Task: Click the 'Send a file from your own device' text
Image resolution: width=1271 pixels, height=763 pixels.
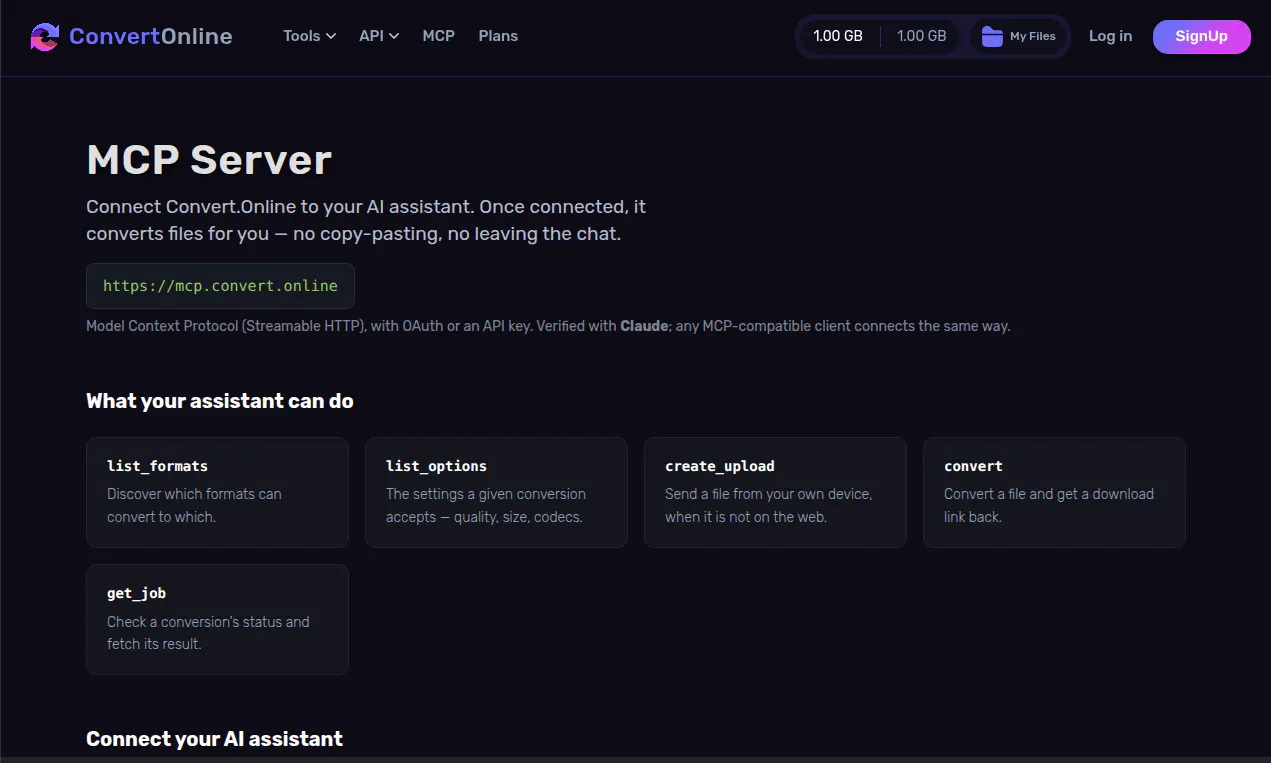Action: coord(768,494)
